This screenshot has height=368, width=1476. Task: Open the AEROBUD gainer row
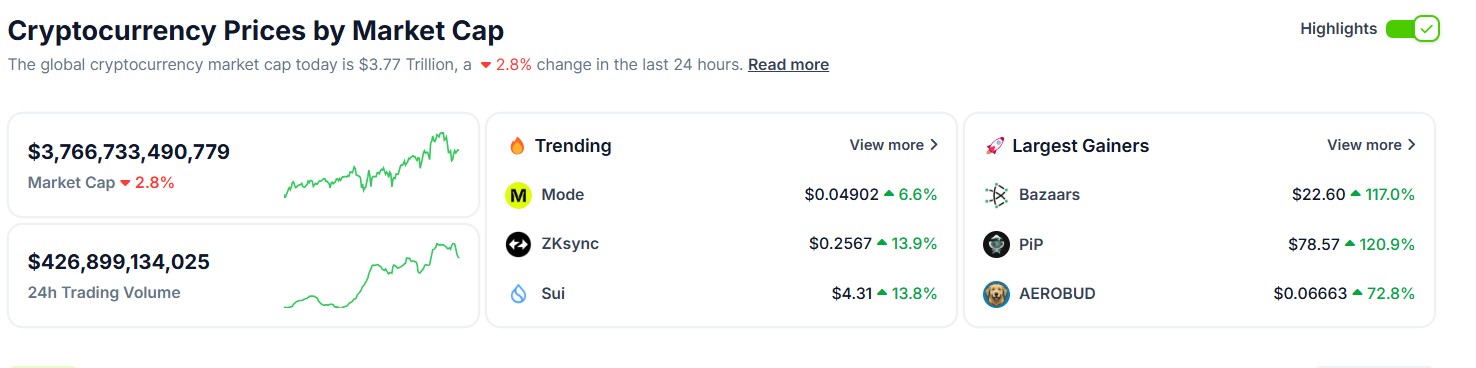point(1199,294)
